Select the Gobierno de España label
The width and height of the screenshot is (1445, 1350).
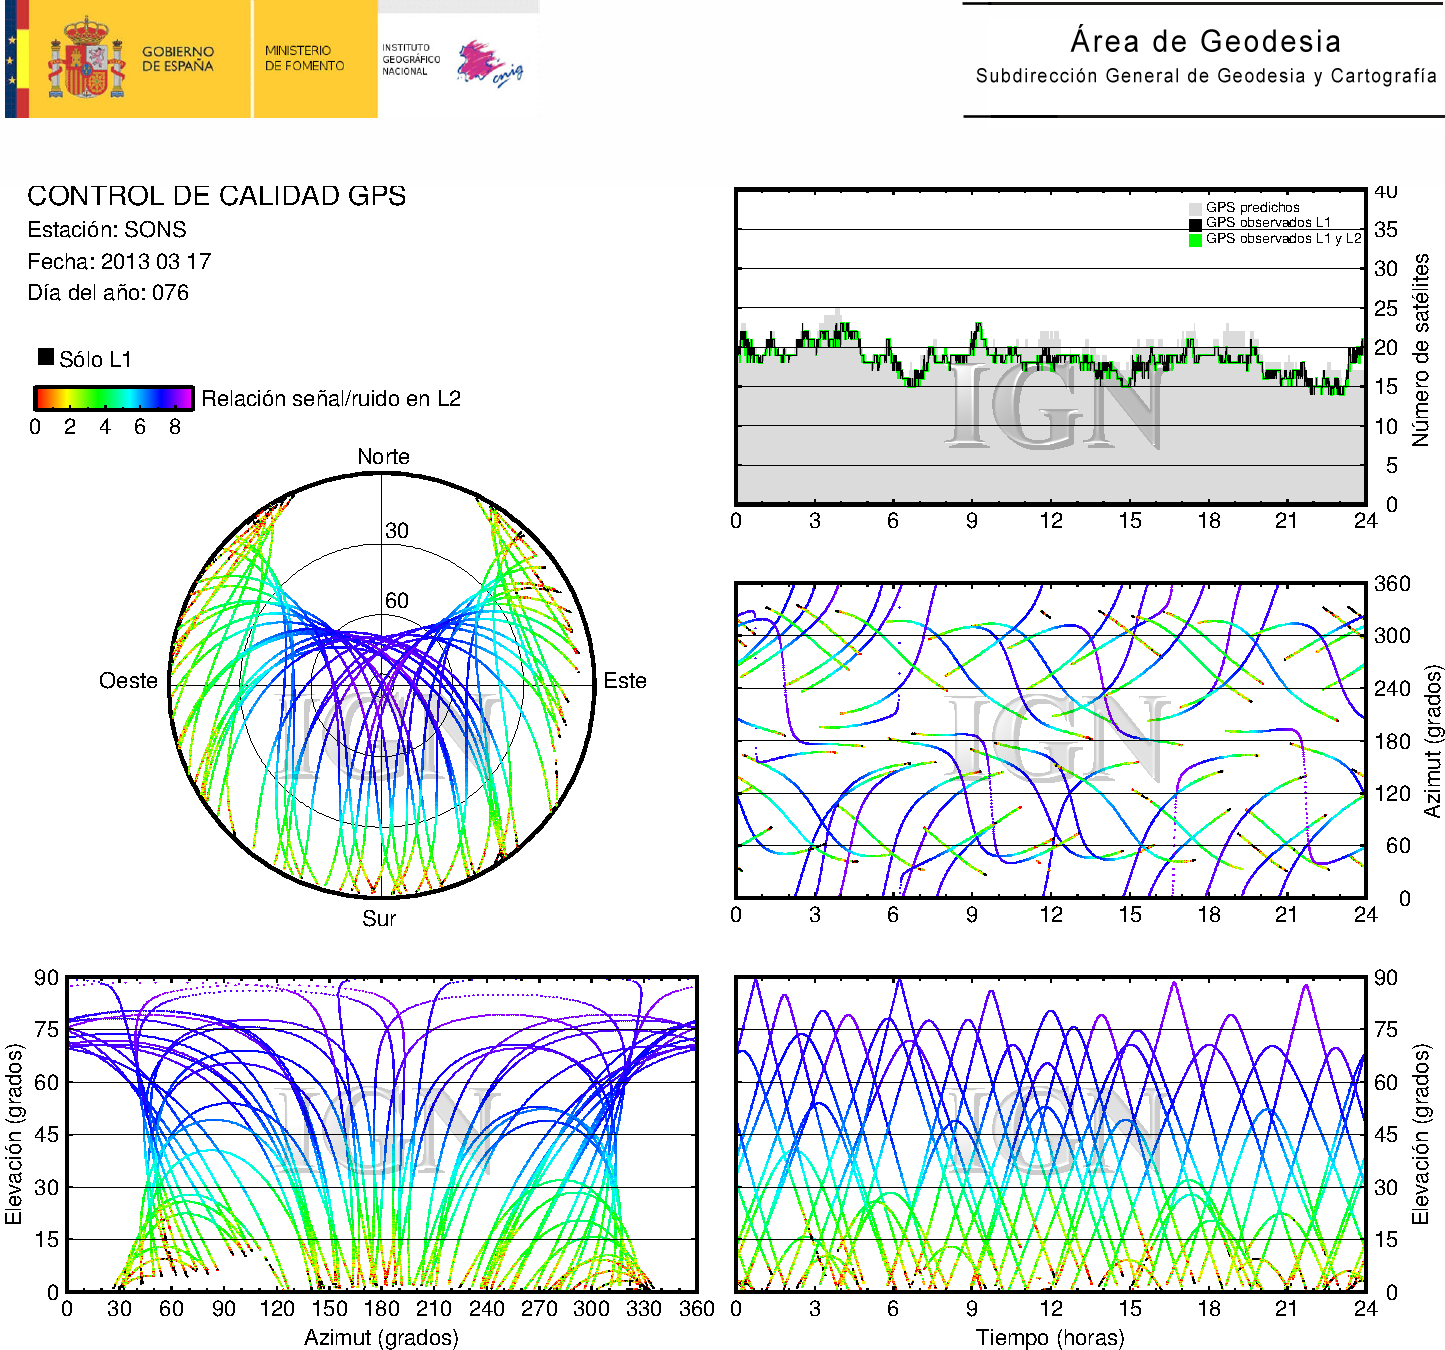(178, 59)
